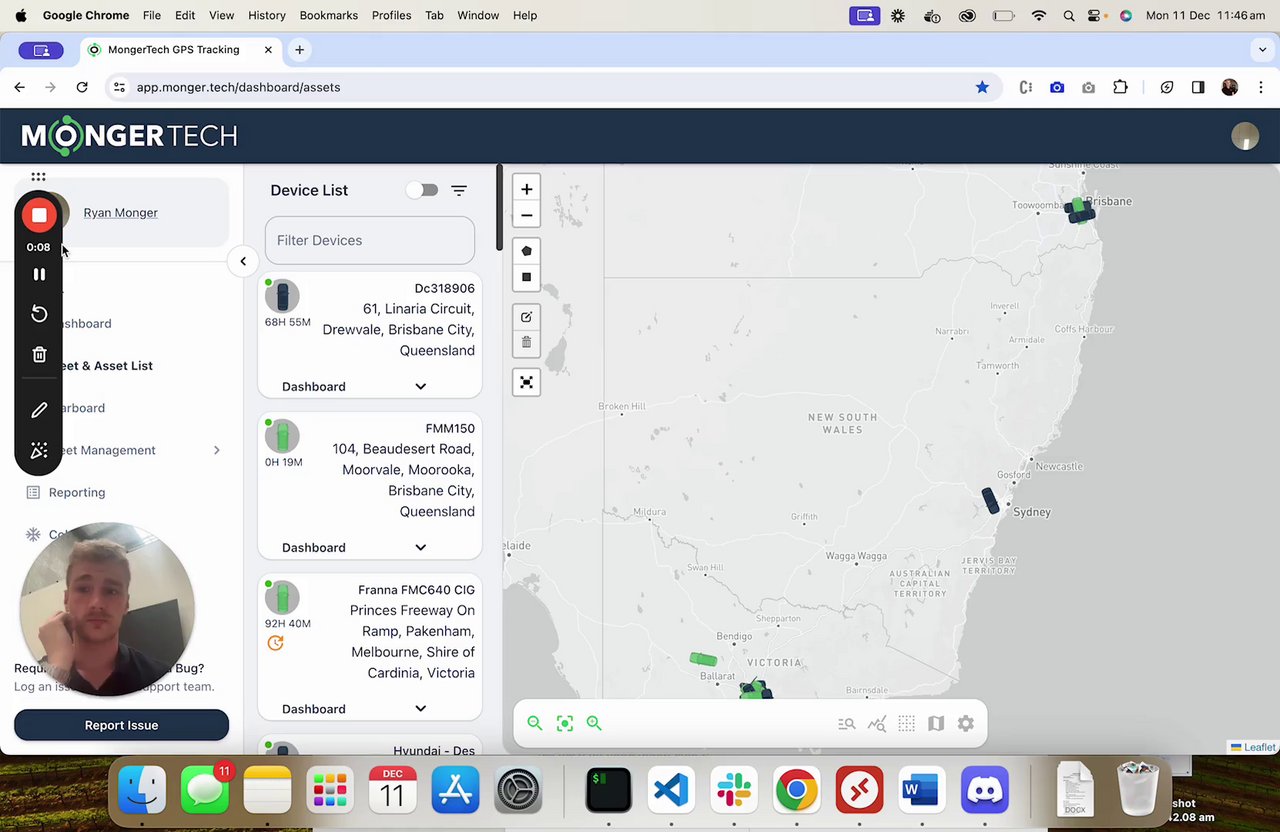Zoom in the map with the plus button
The height and width of the screenshot is (832, 1280).
point(526,189)
